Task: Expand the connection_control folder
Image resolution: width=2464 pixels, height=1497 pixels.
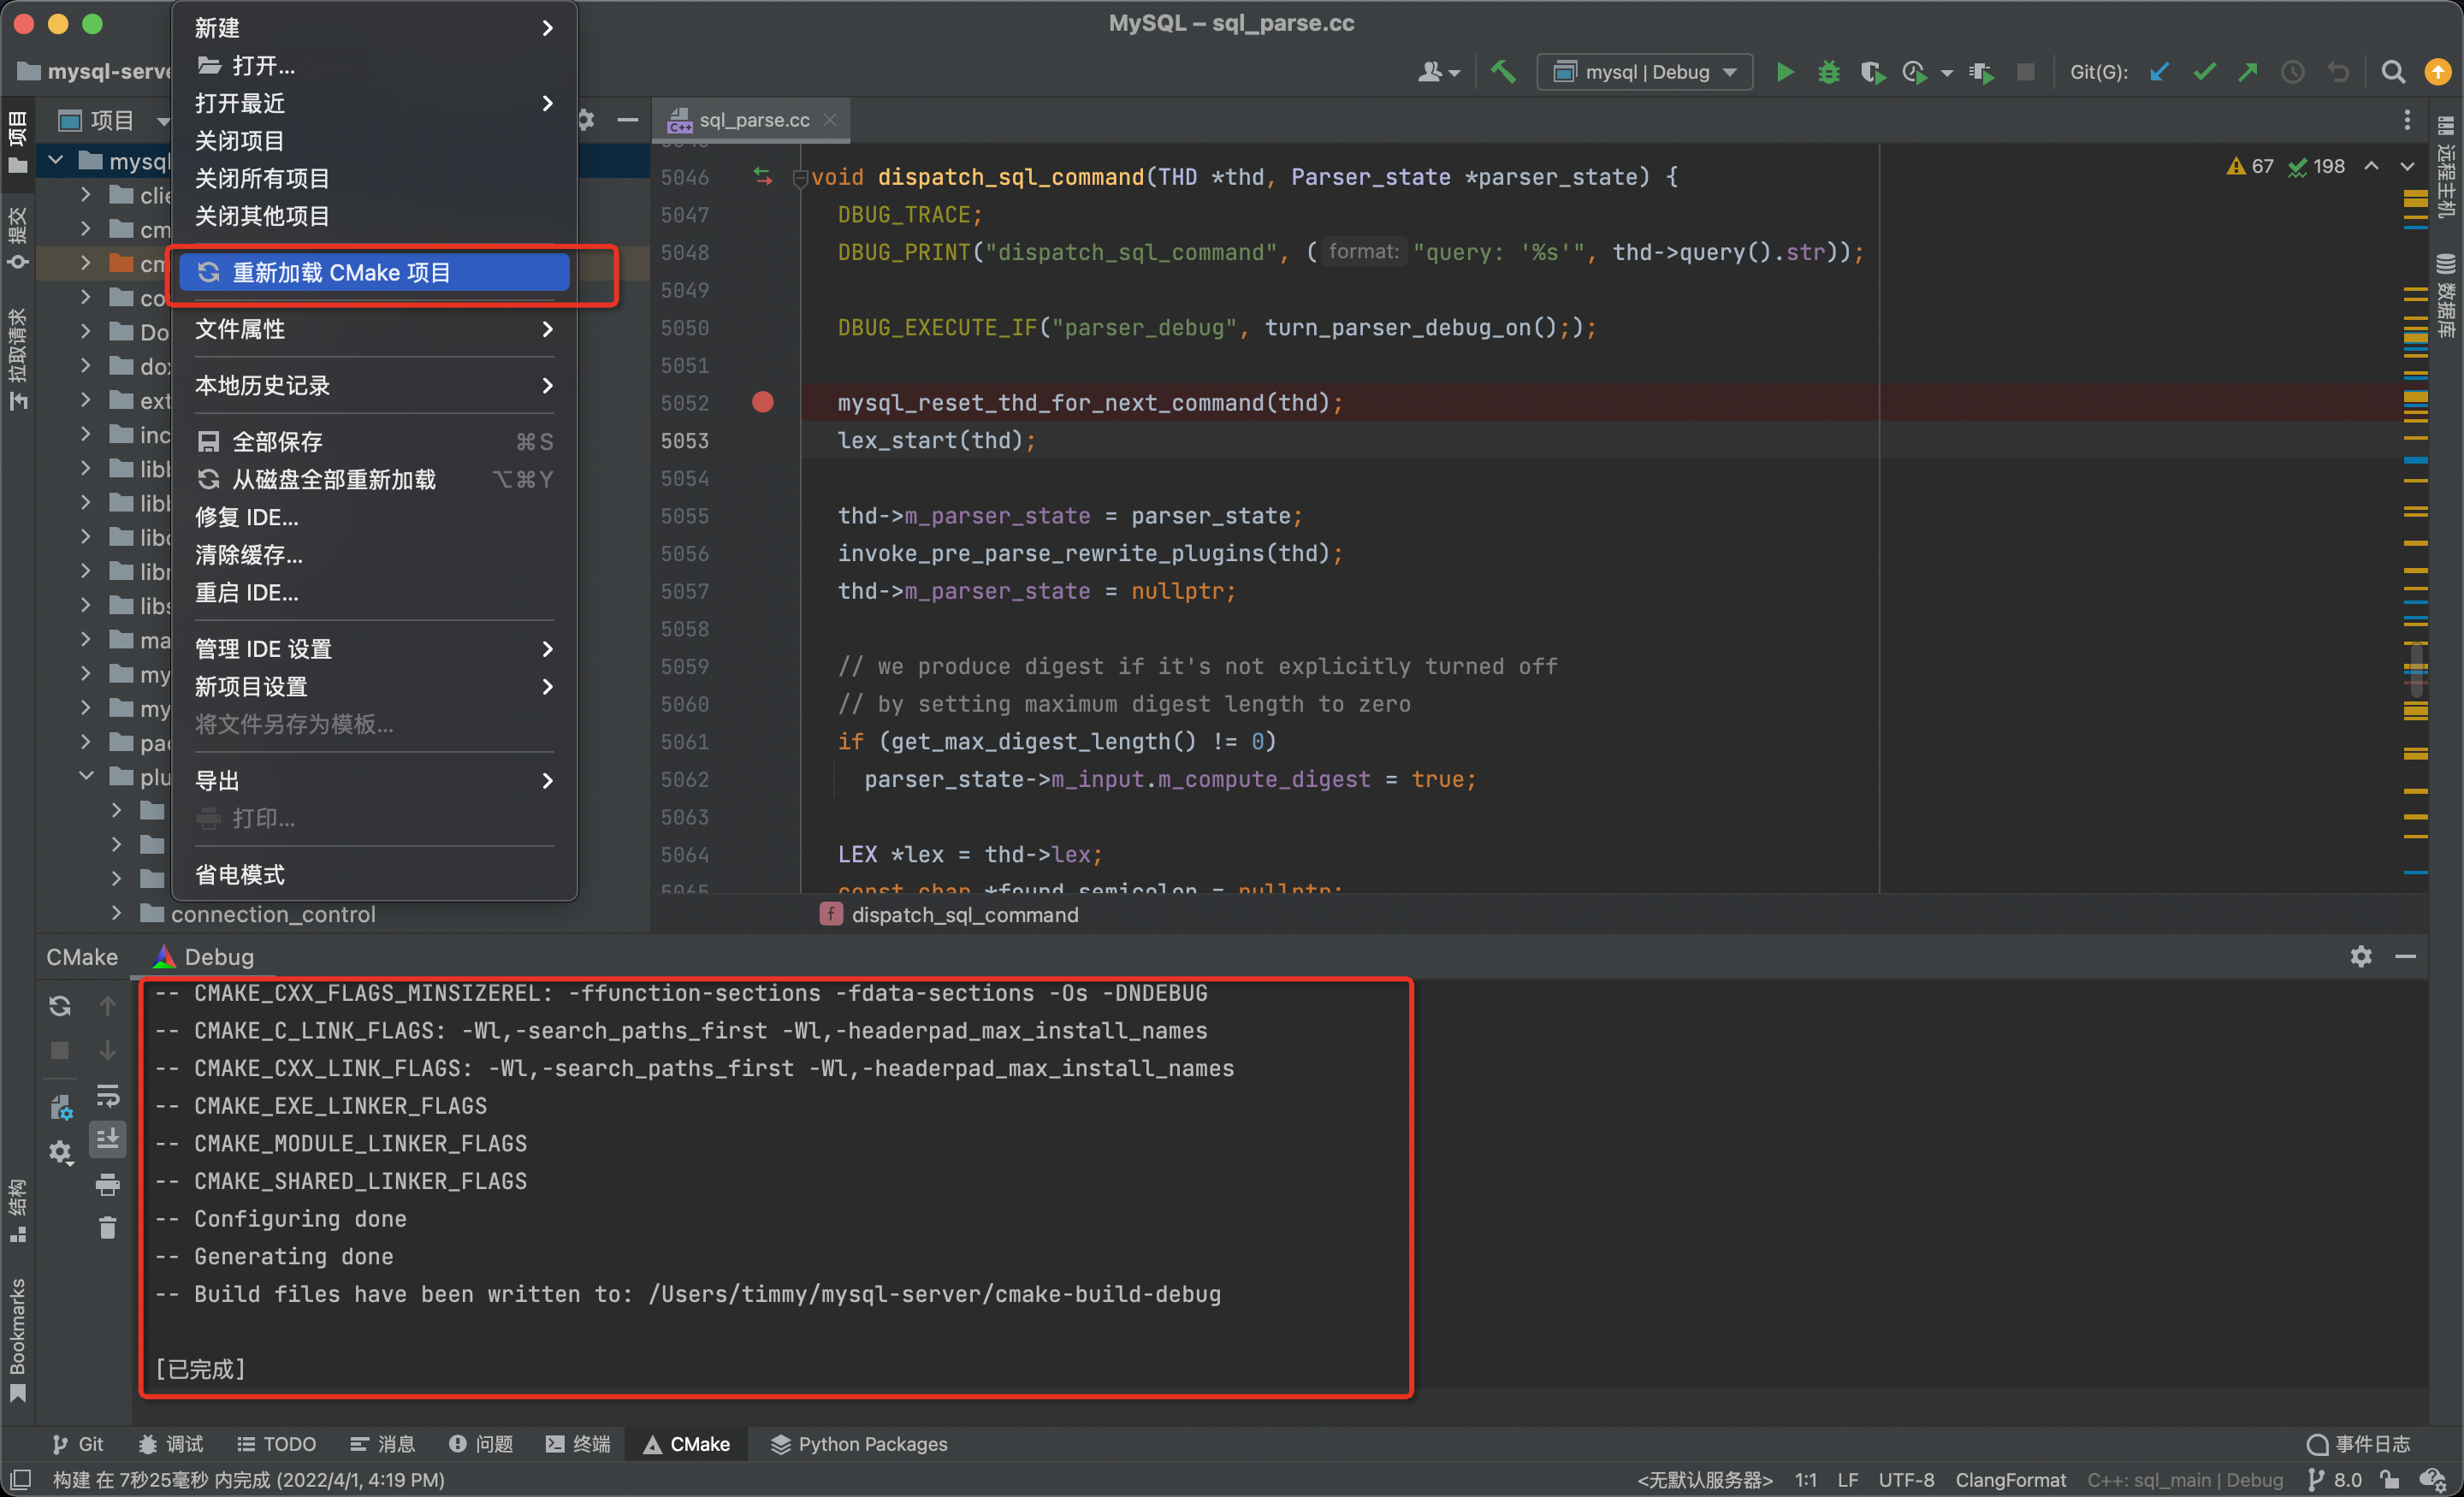Action: (116, 913)
